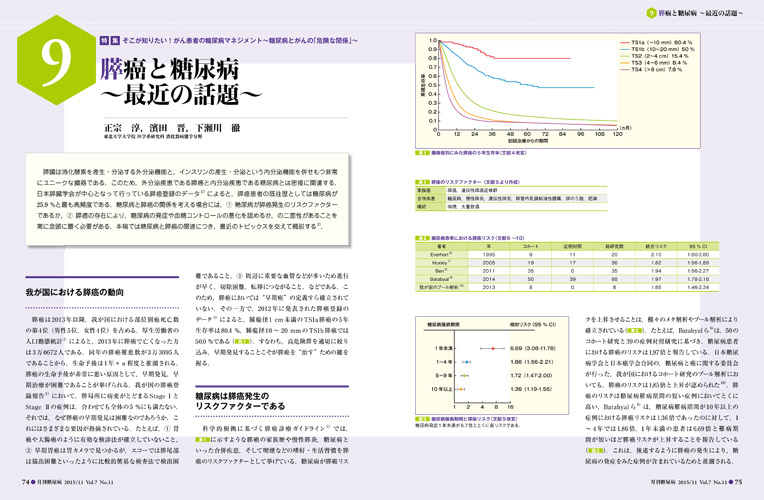Screen dimensions: 764x500
Task: Click the running header text 膵癌と糖尿病 ～最近の話題～
Action: tap(701, 13)
